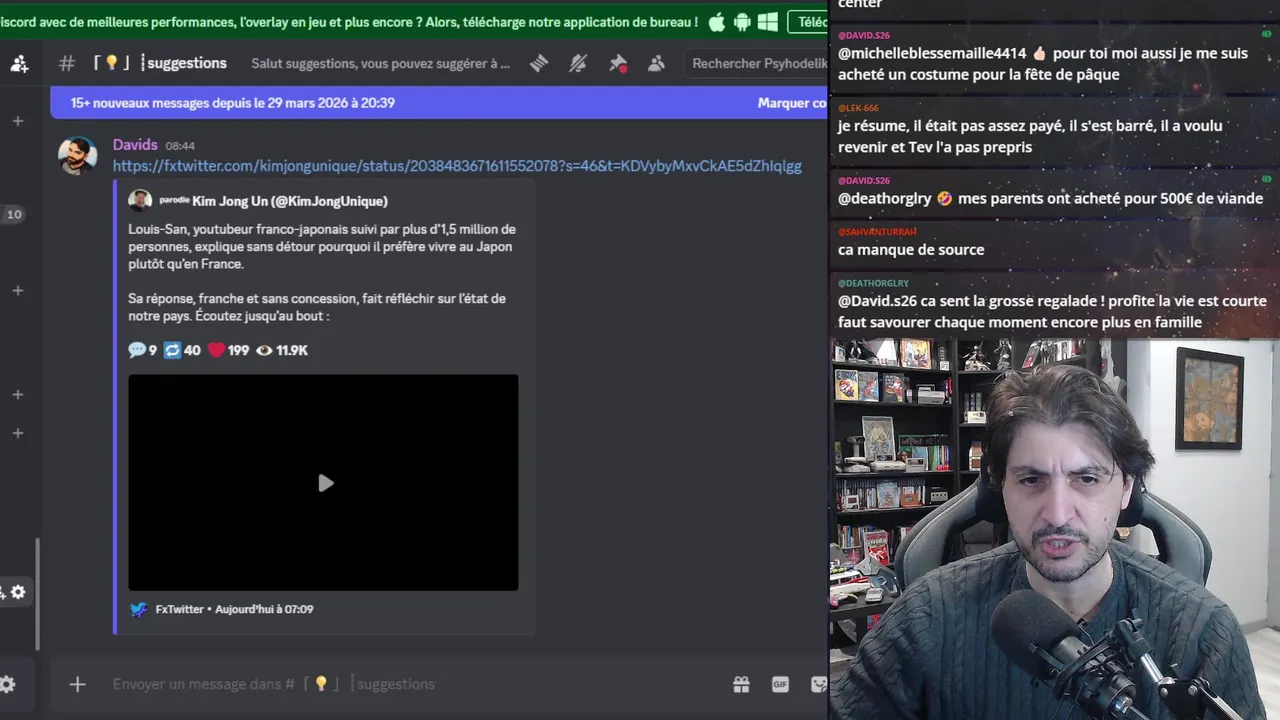Download the Android app icon
Image resolution: width=1280 pixels, height=720 pixels.
[742, 22]
